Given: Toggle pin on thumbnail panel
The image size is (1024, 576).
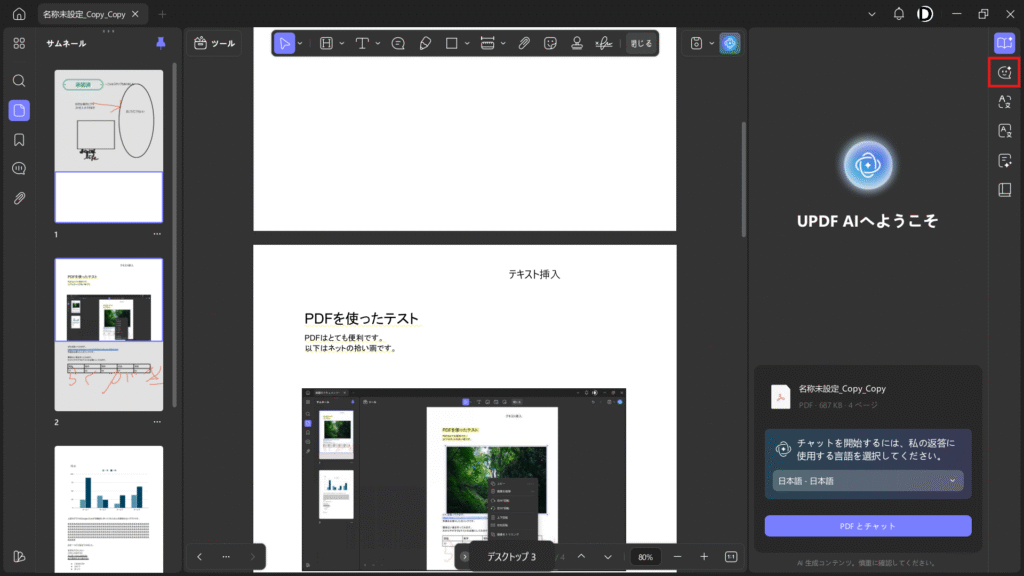Looking at the screenshot, I should pos(161,43).
